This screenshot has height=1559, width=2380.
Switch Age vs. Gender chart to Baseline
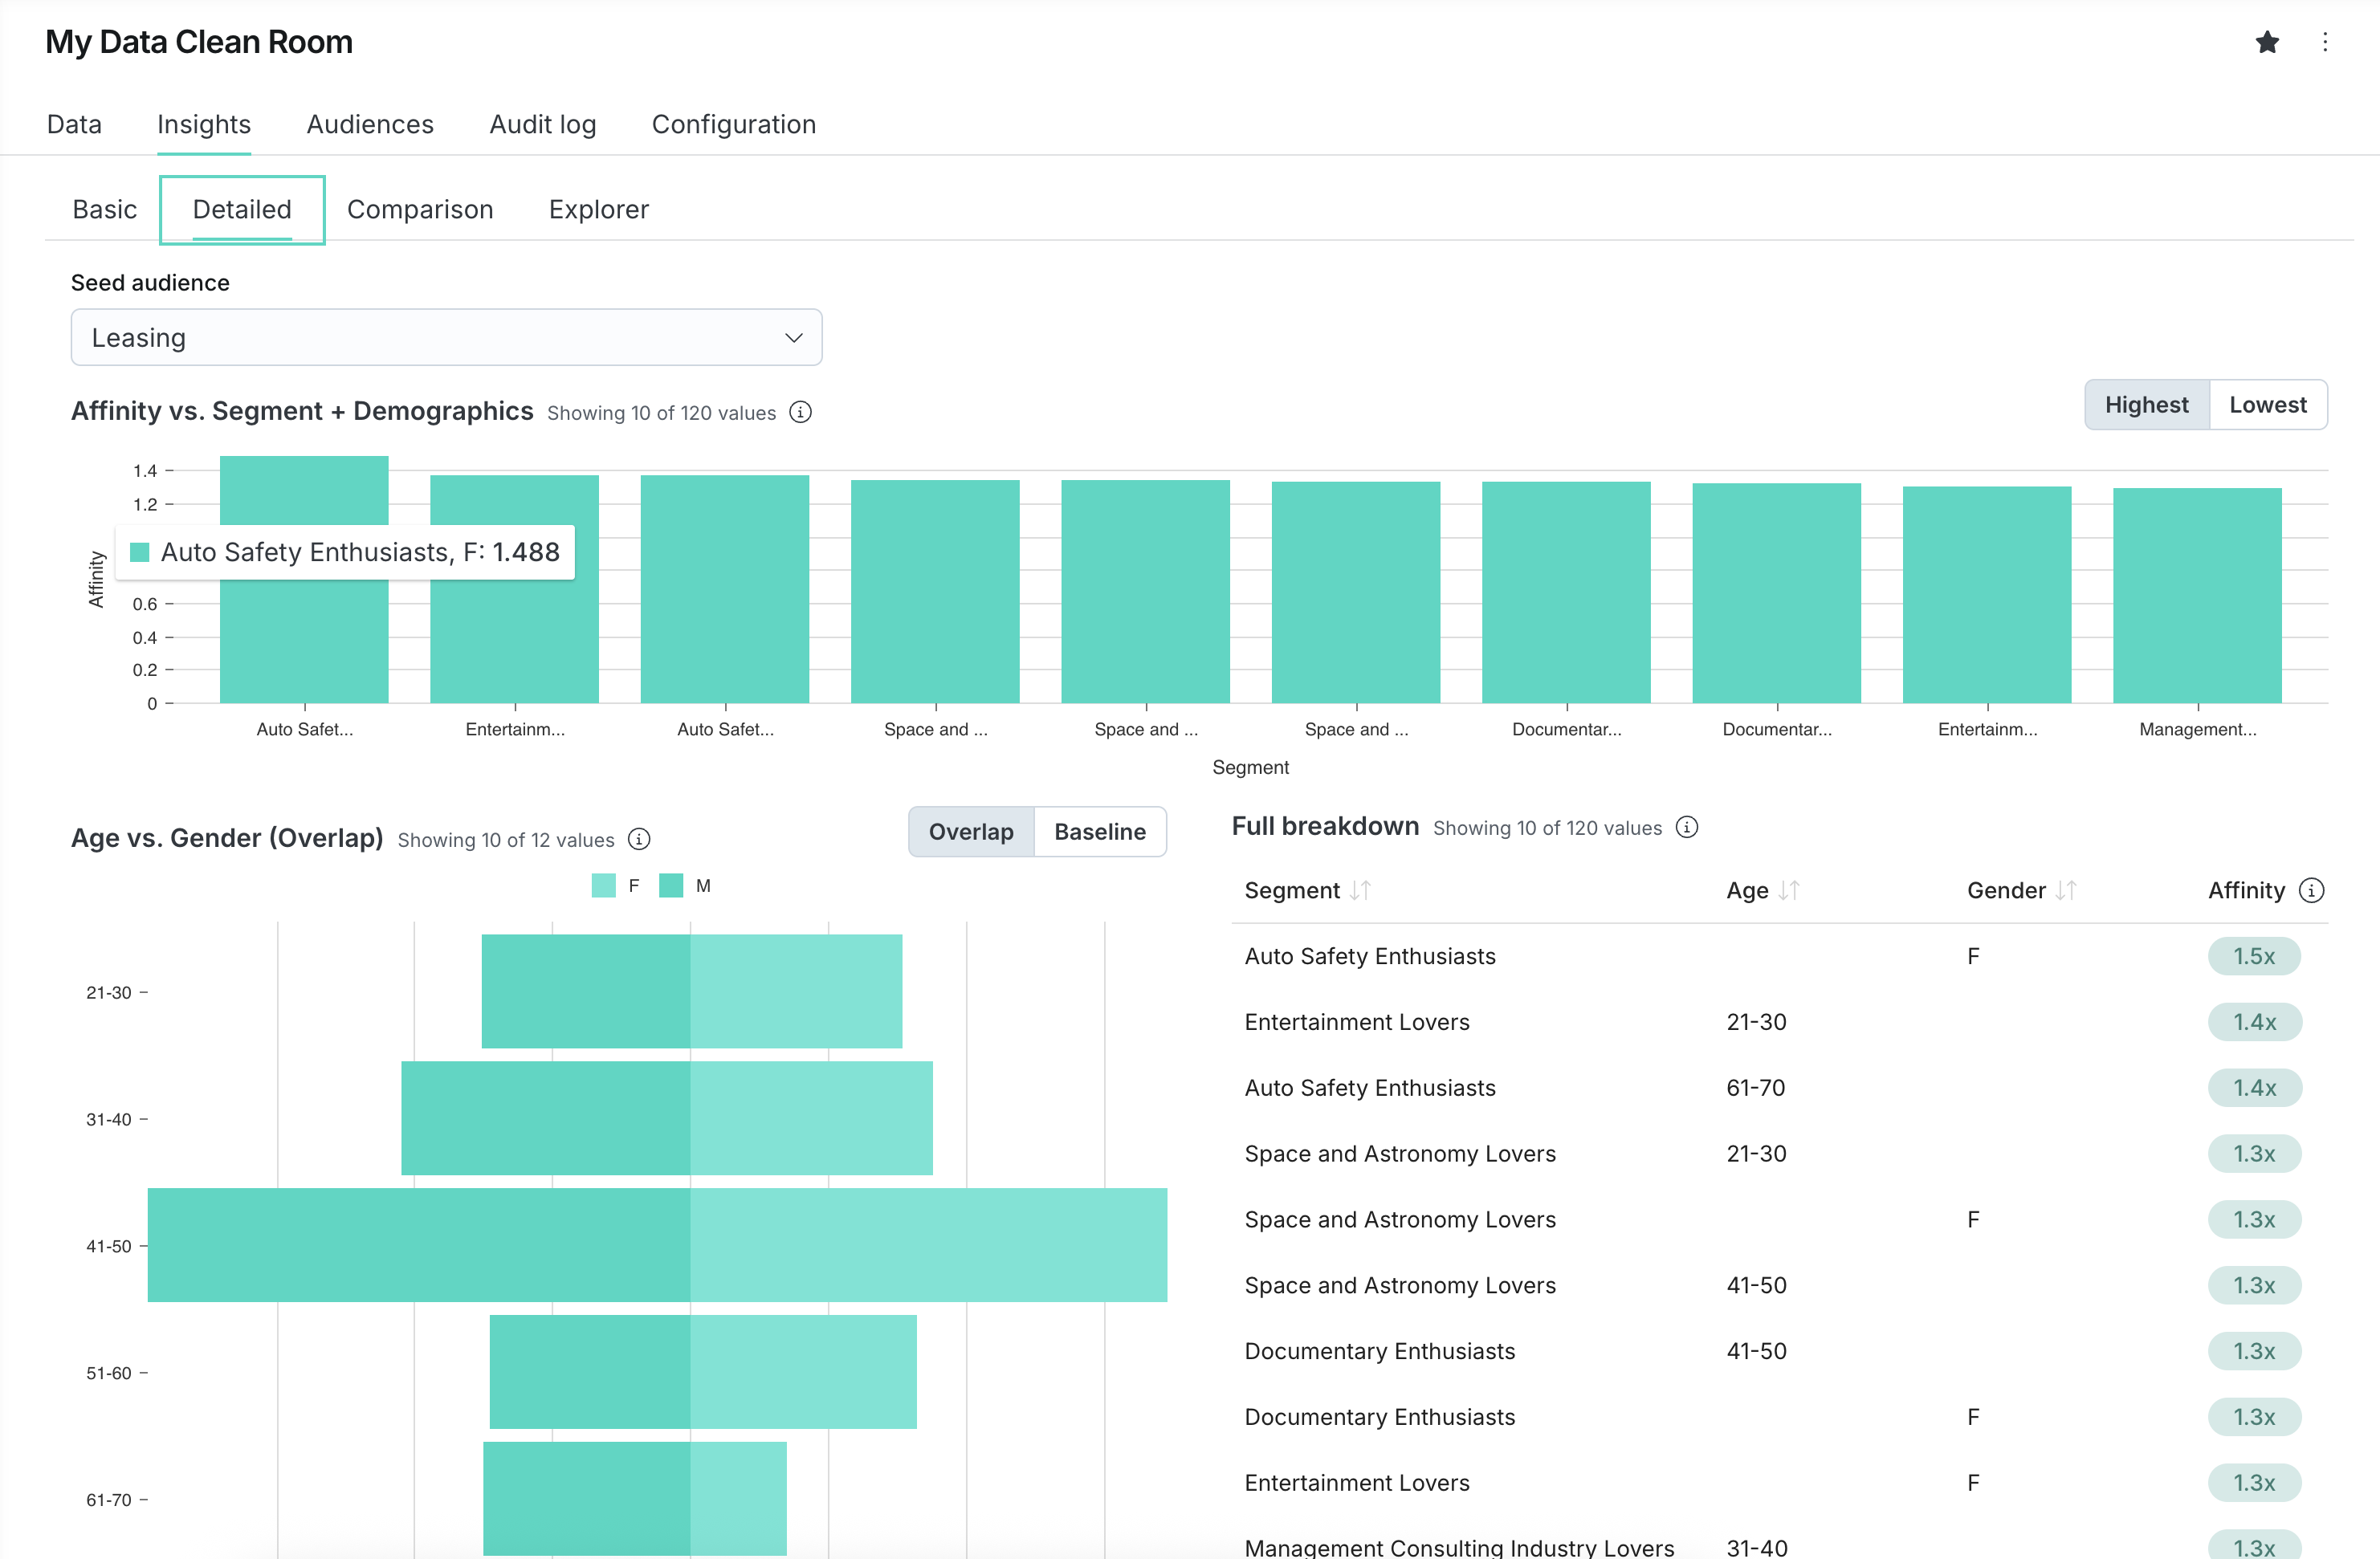point(1100,831)
